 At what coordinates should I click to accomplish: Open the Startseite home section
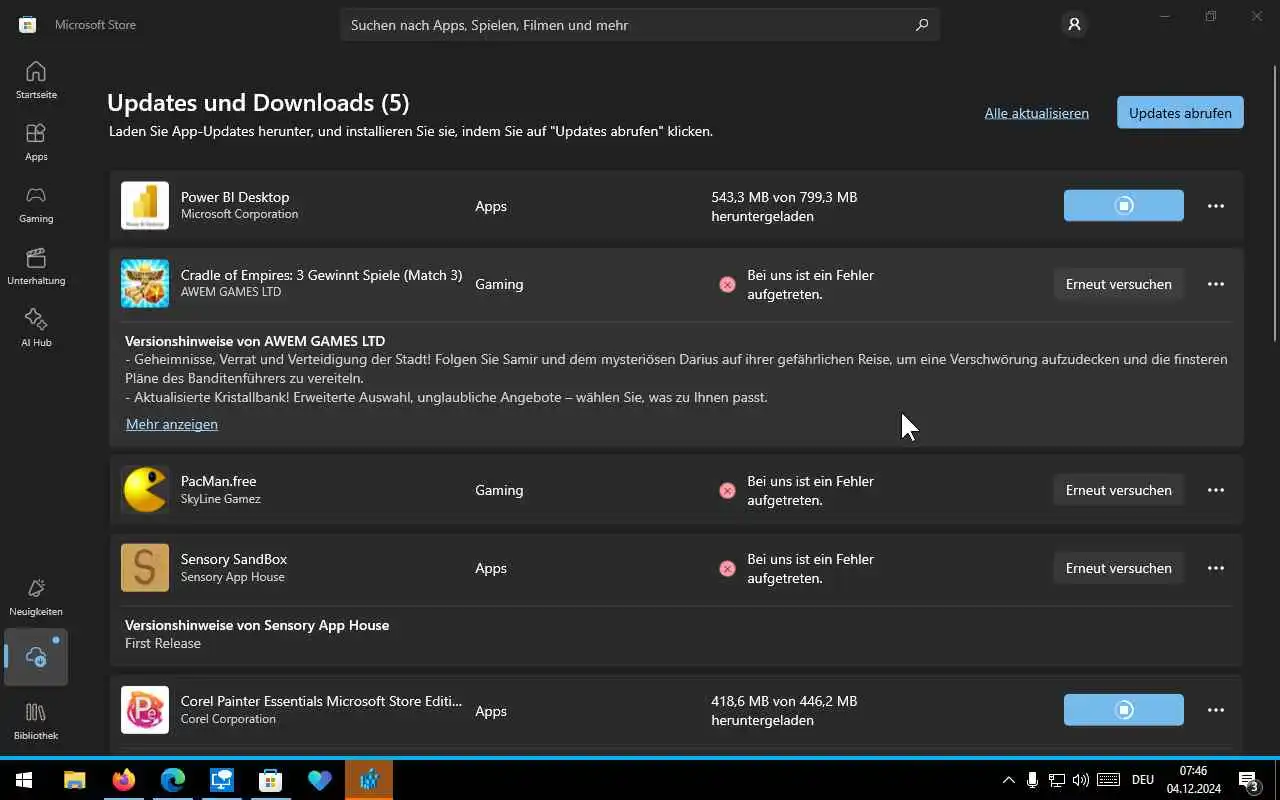click(x=36, y=80)
